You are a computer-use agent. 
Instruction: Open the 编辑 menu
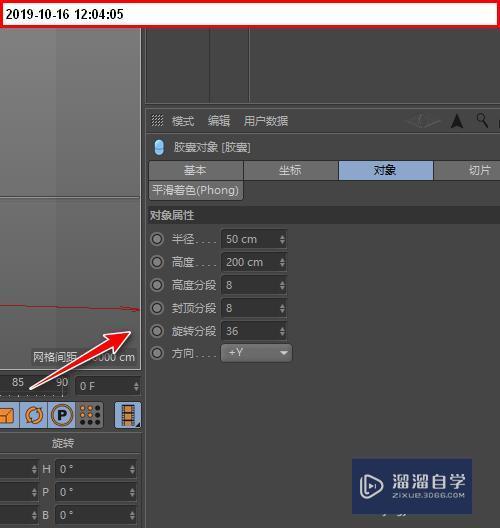(x=219, y=121)
